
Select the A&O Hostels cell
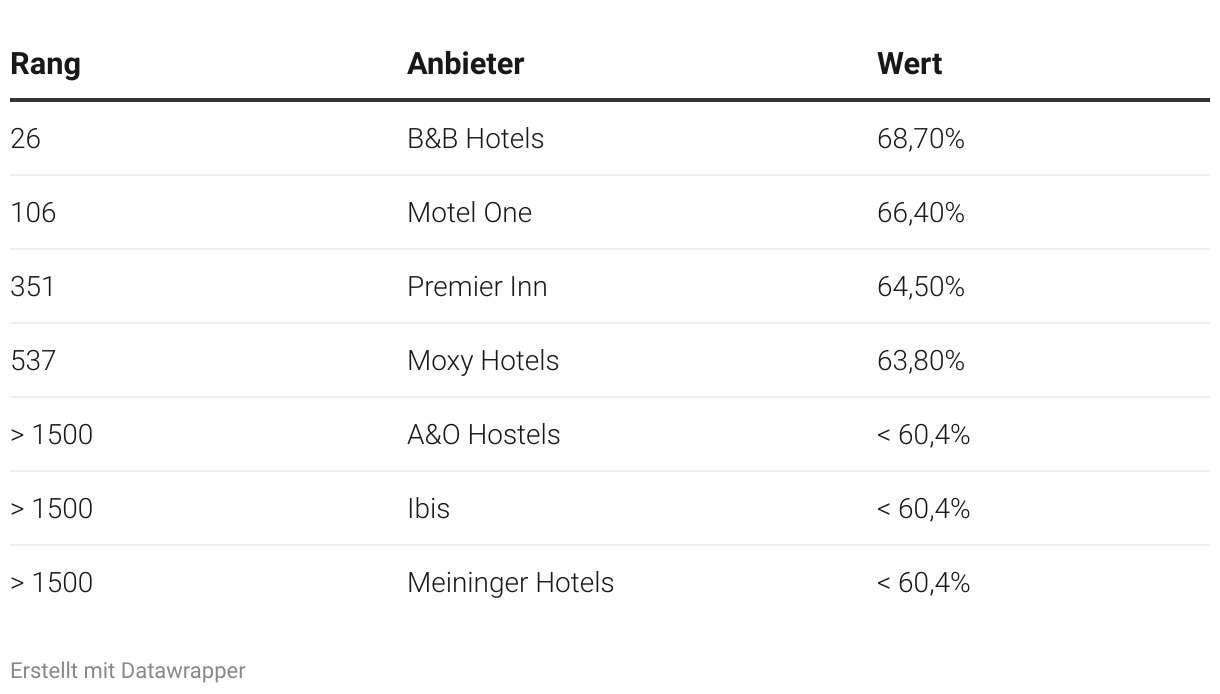[x=484, y=434]
